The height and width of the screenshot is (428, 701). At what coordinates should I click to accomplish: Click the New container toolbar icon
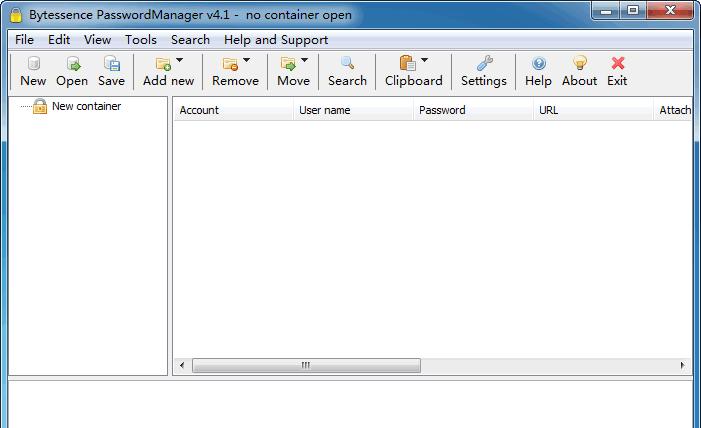(x=34, y=64)
